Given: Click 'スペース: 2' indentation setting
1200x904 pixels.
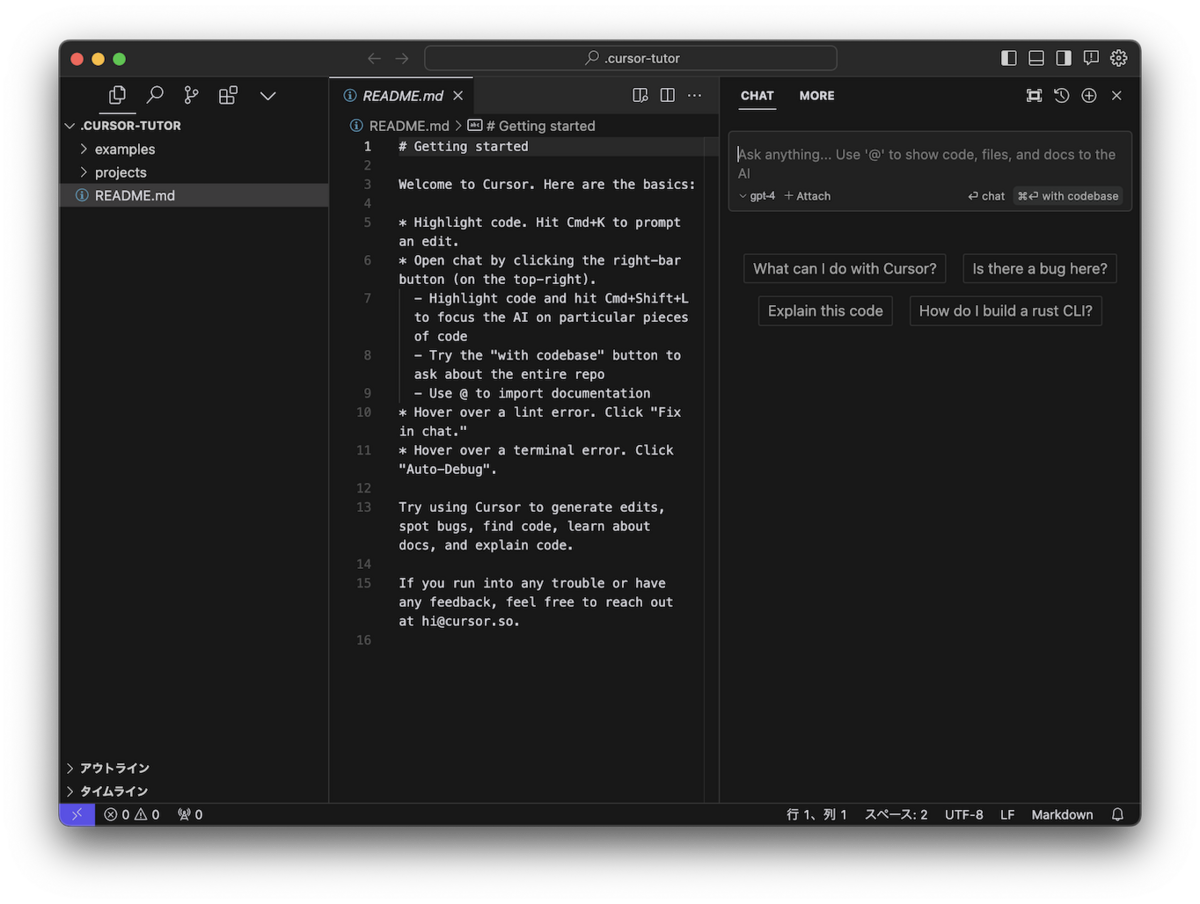Looking at the screenshot, I should pyautogui.click(x=896, y=814).
